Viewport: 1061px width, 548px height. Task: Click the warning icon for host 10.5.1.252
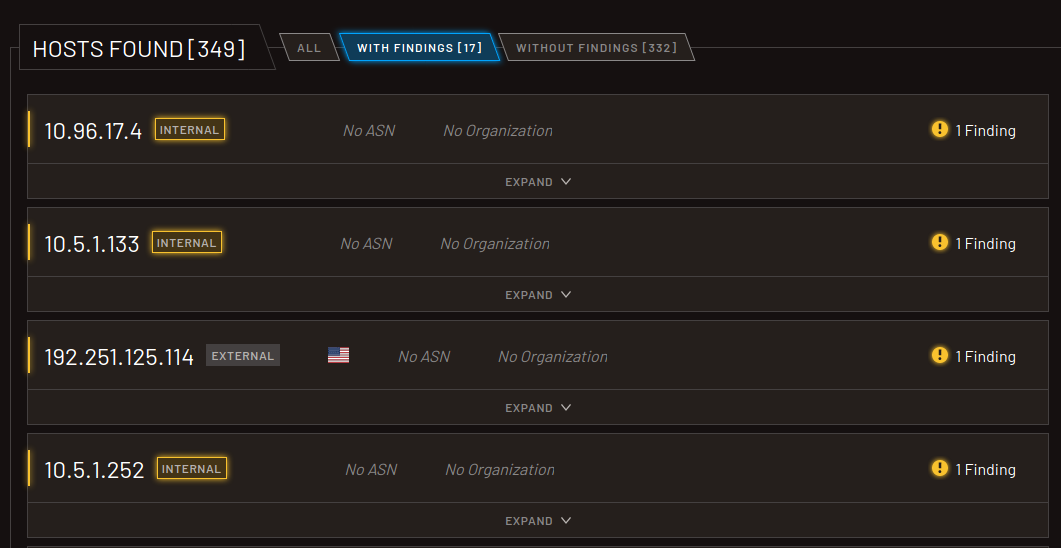click(x=939, y=469)
